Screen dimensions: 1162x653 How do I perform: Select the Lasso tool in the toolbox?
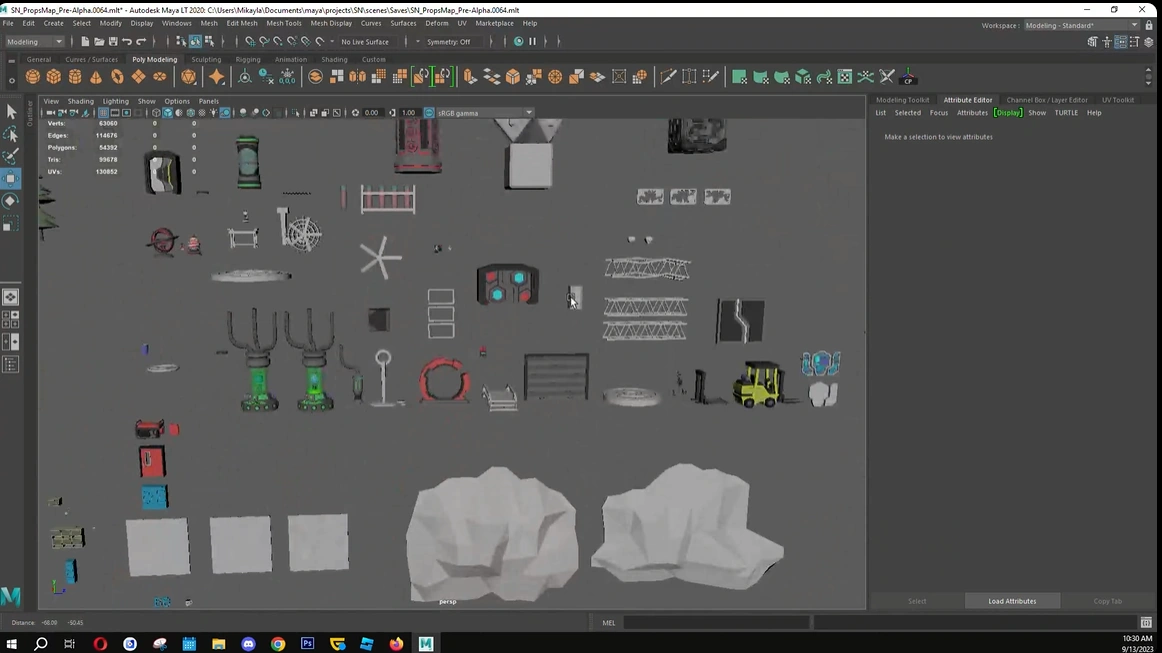pyautogui.click(x=11, y=134)
